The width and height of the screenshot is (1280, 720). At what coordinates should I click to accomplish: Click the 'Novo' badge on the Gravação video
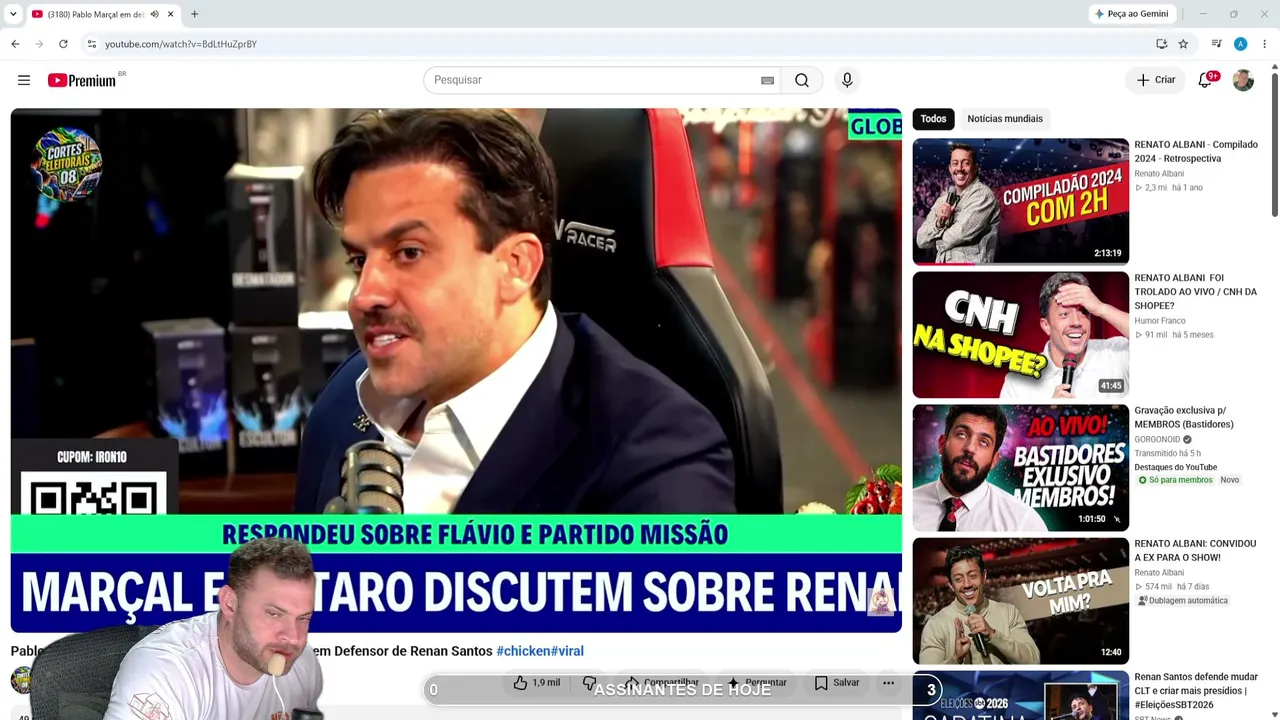[x=1230, y=480]
